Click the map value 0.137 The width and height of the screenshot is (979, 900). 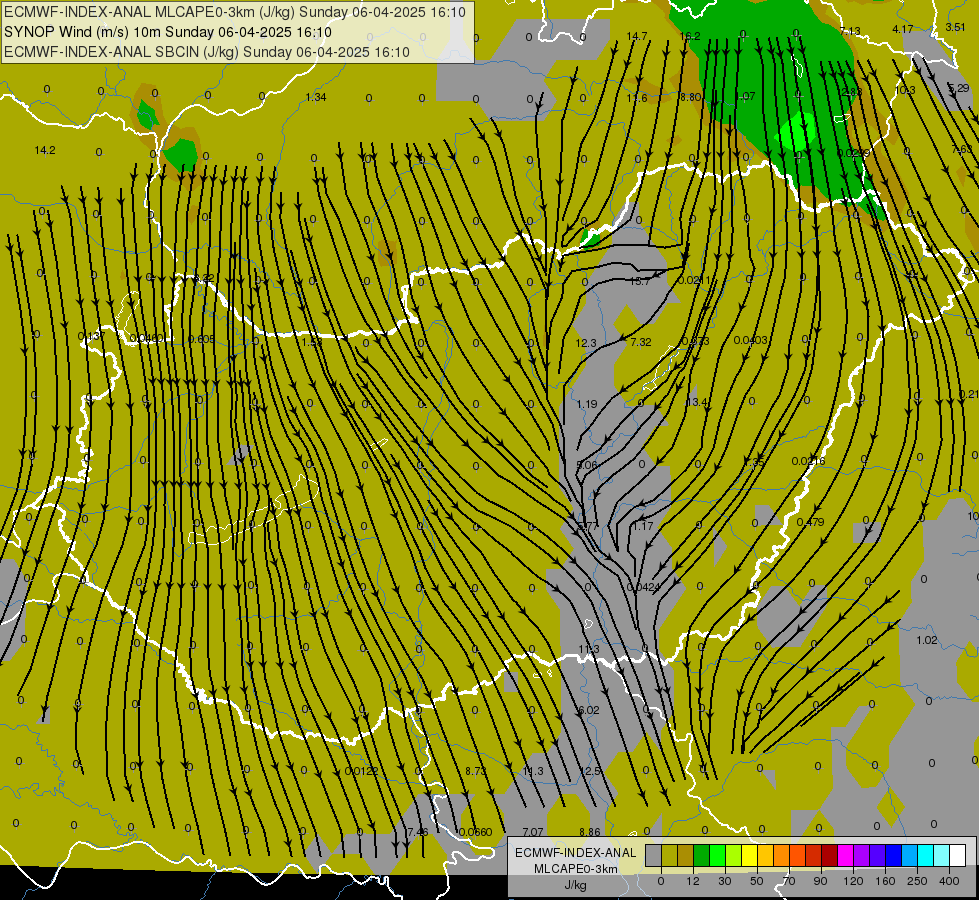pos(92,336)
